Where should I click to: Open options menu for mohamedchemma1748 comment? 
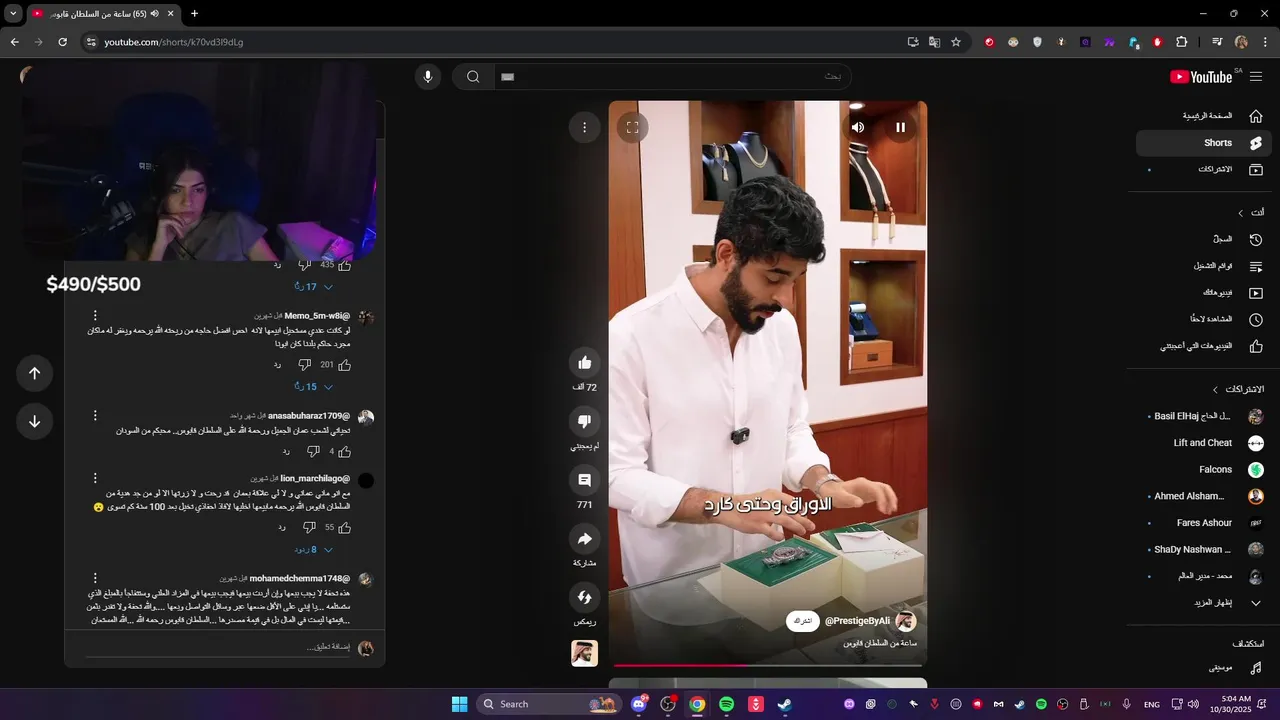pyautogui.click(x=95, y=578)
